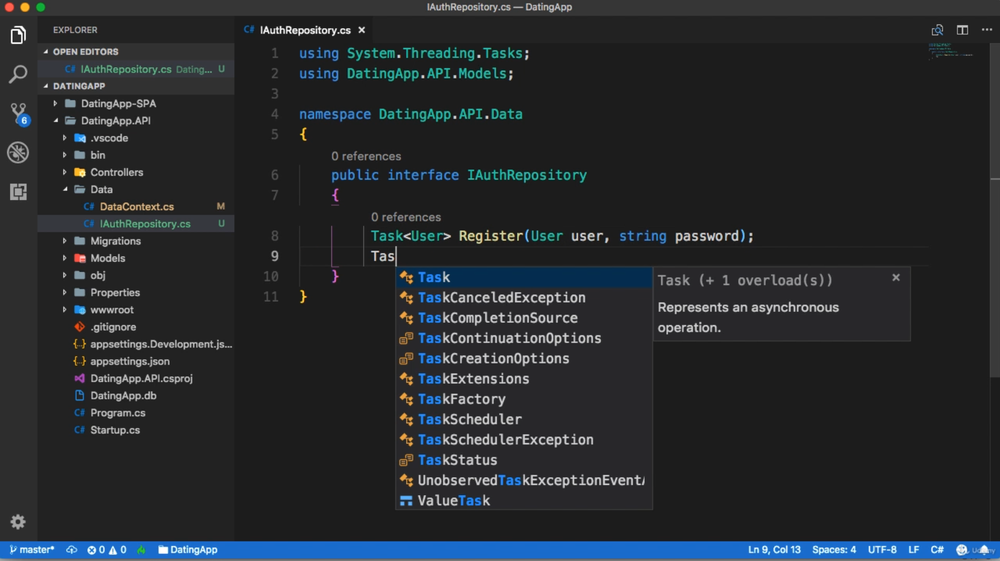1000x561 pixels.
Task: Expand the wwwroot folder
Action: coord(136,310)
